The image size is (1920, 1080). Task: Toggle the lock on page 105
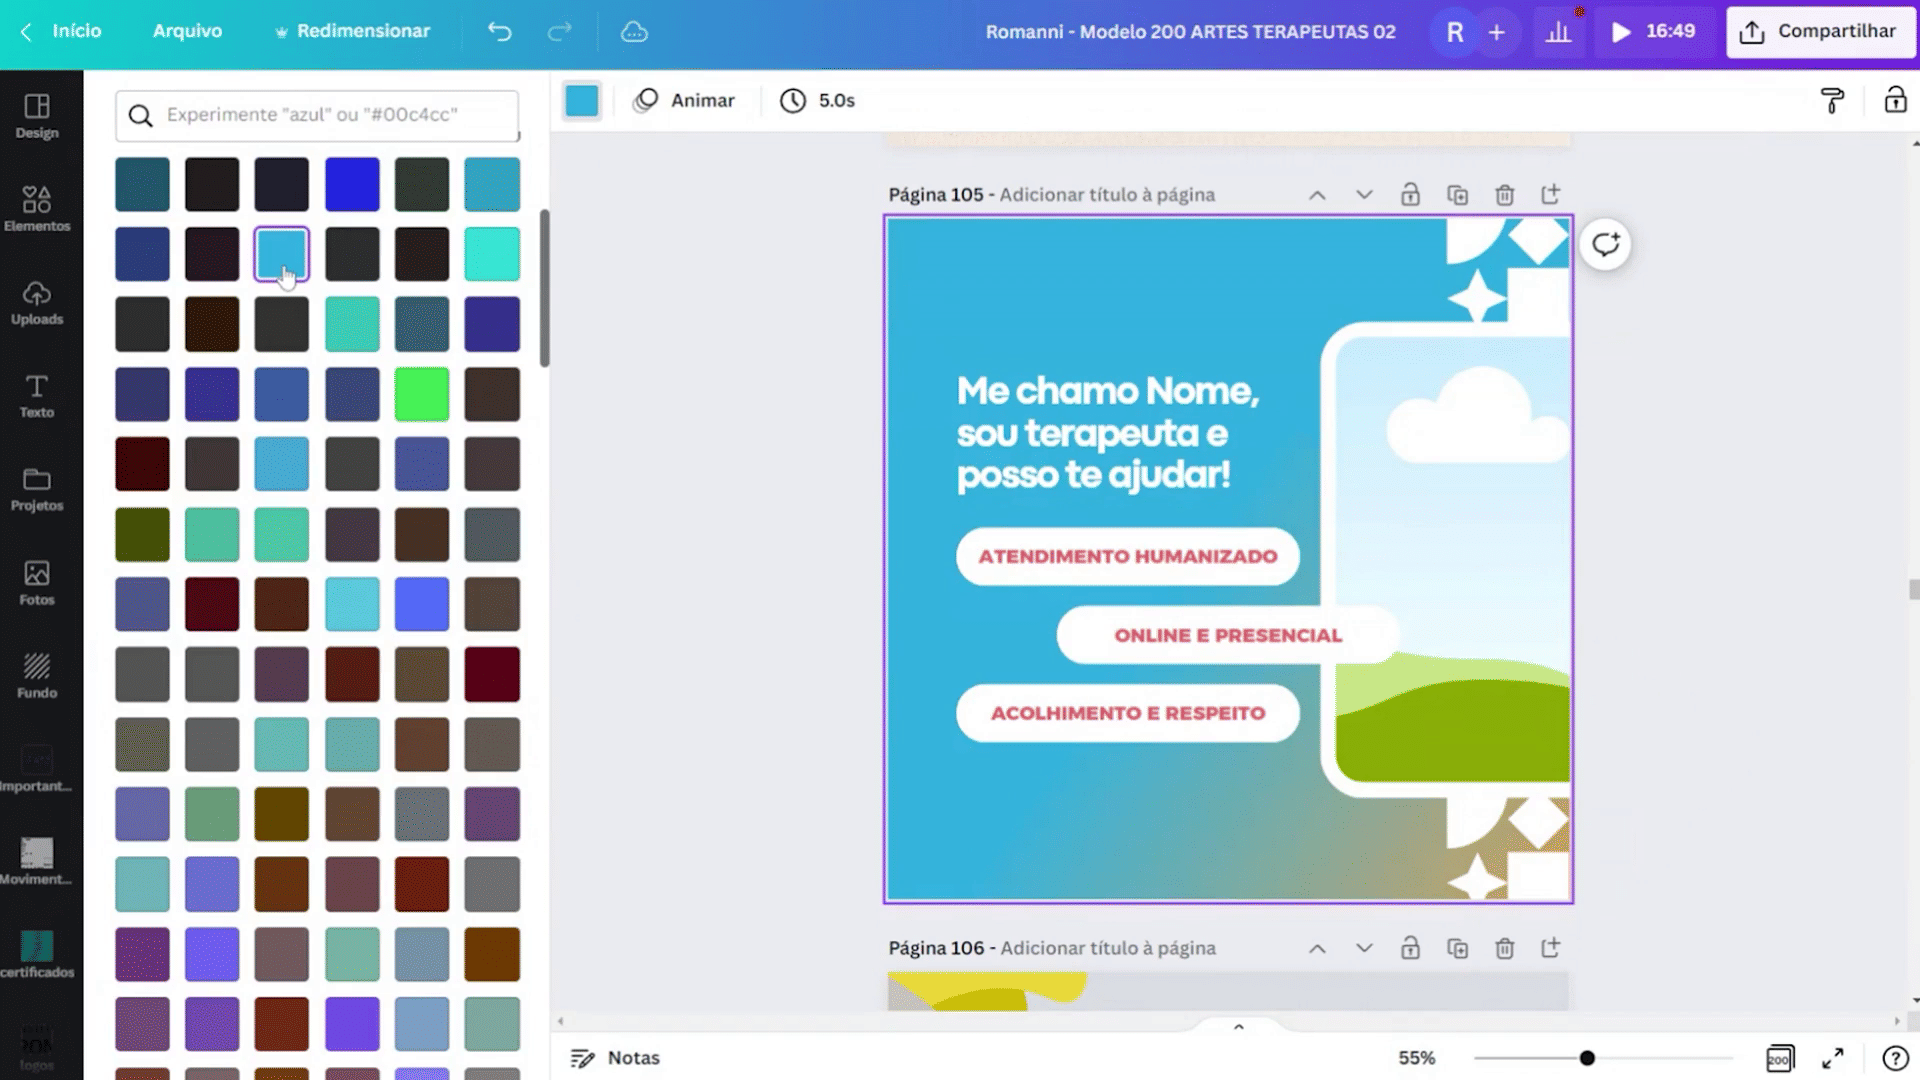click(x=1410, y=195)
